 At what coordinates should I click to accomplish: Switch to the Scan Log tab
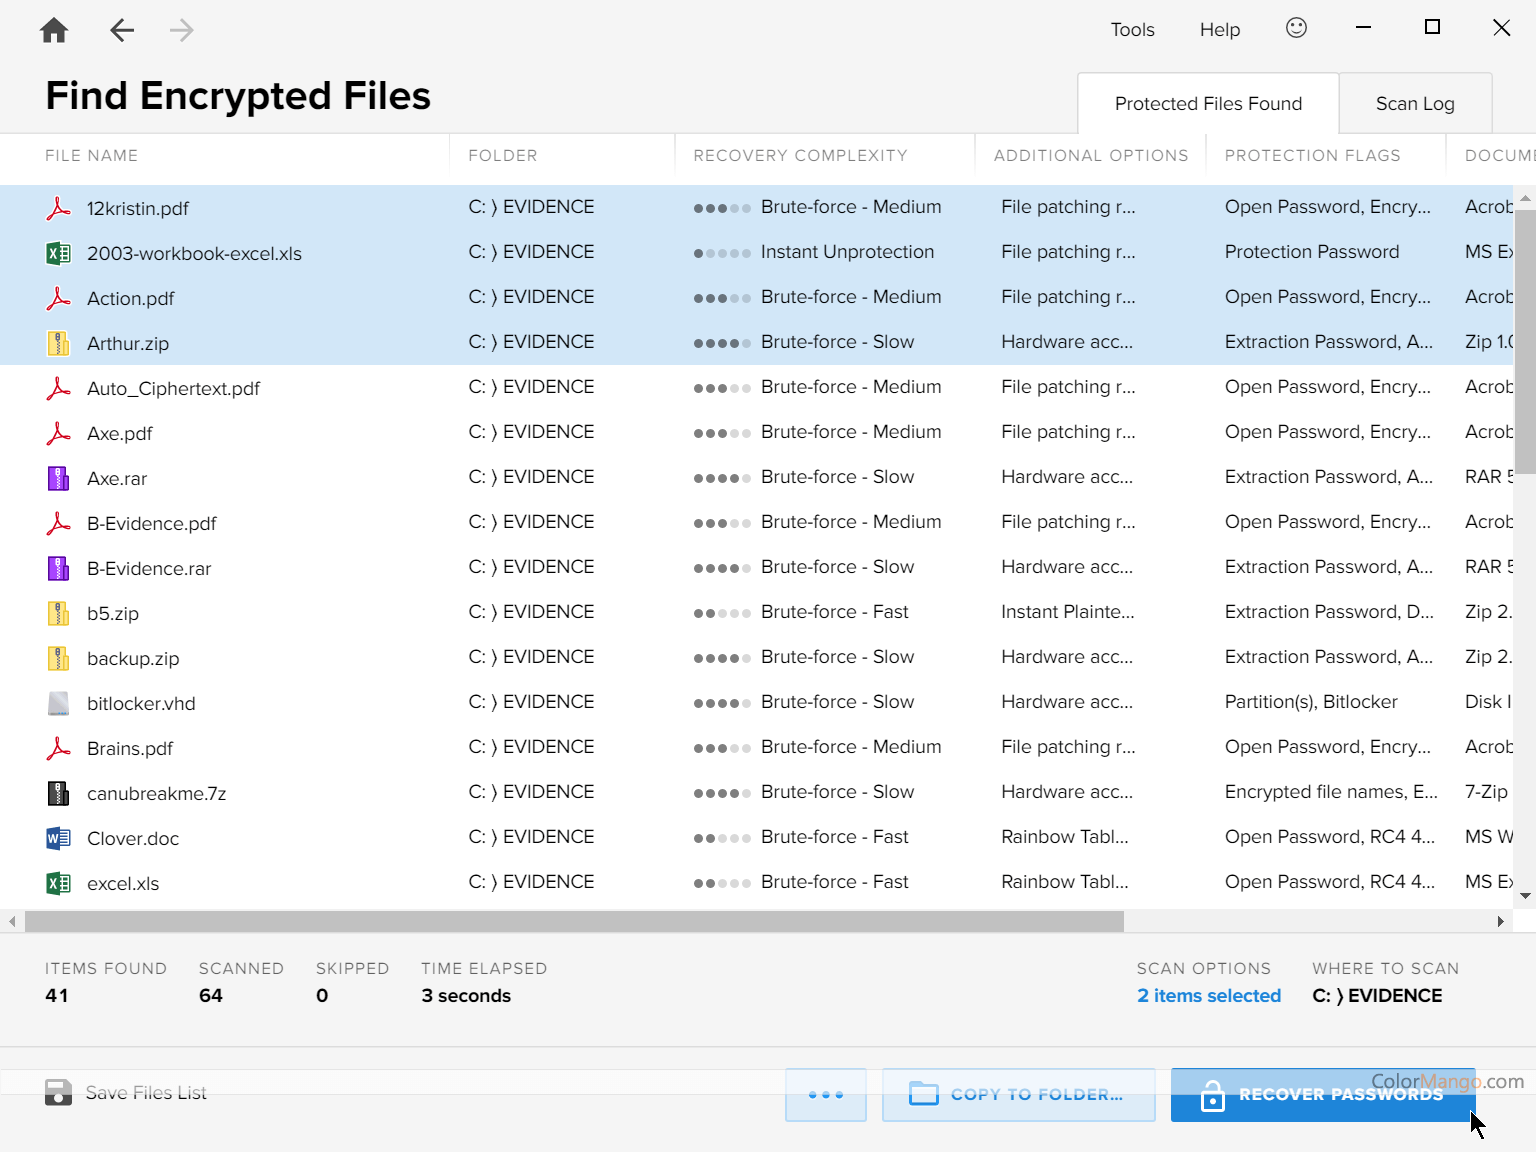pos(1414,104)
